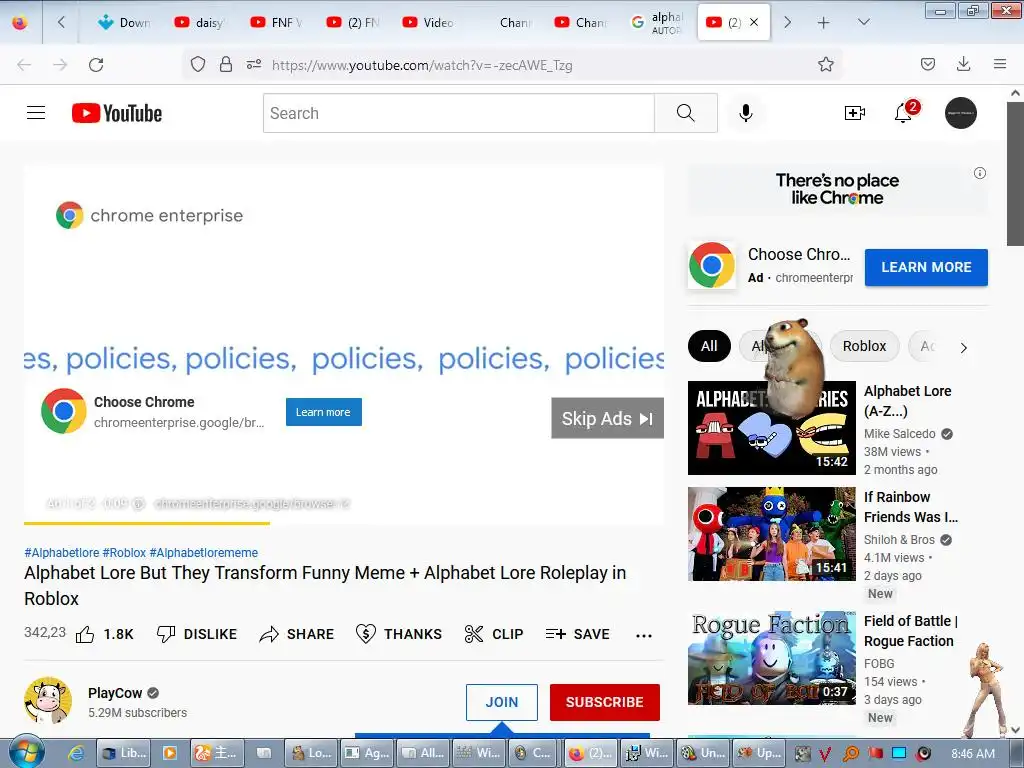Image resolution: width=1024 pixels, height=768 pixels.
Task: Click the #Alphabetlorememe hashtag
Action: click(204, 552)
